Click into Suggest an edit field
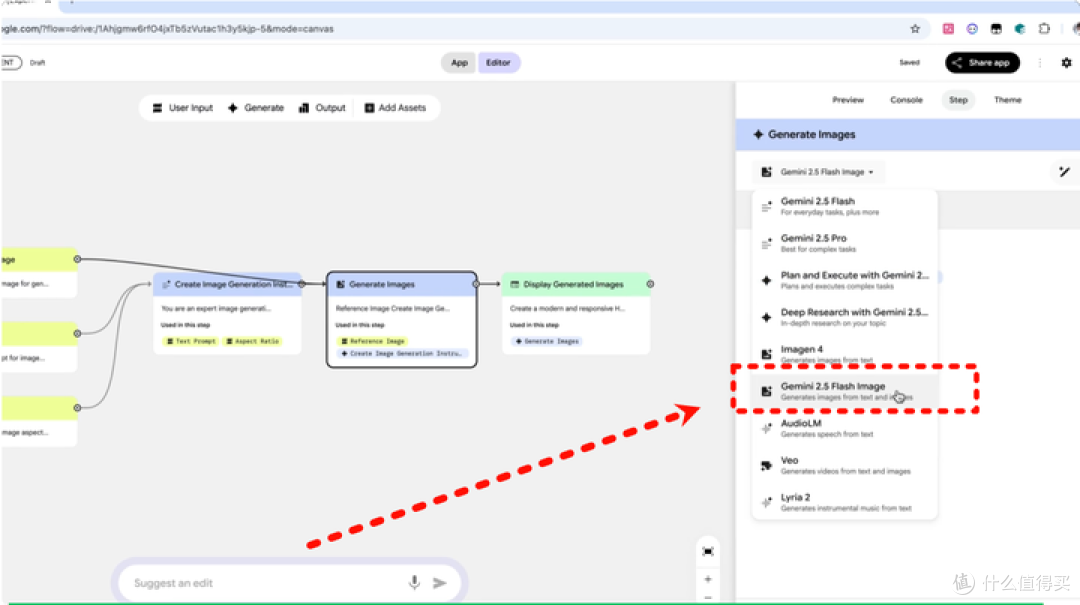This screenshot has height=605, width=1080. [x=265, y=583]
